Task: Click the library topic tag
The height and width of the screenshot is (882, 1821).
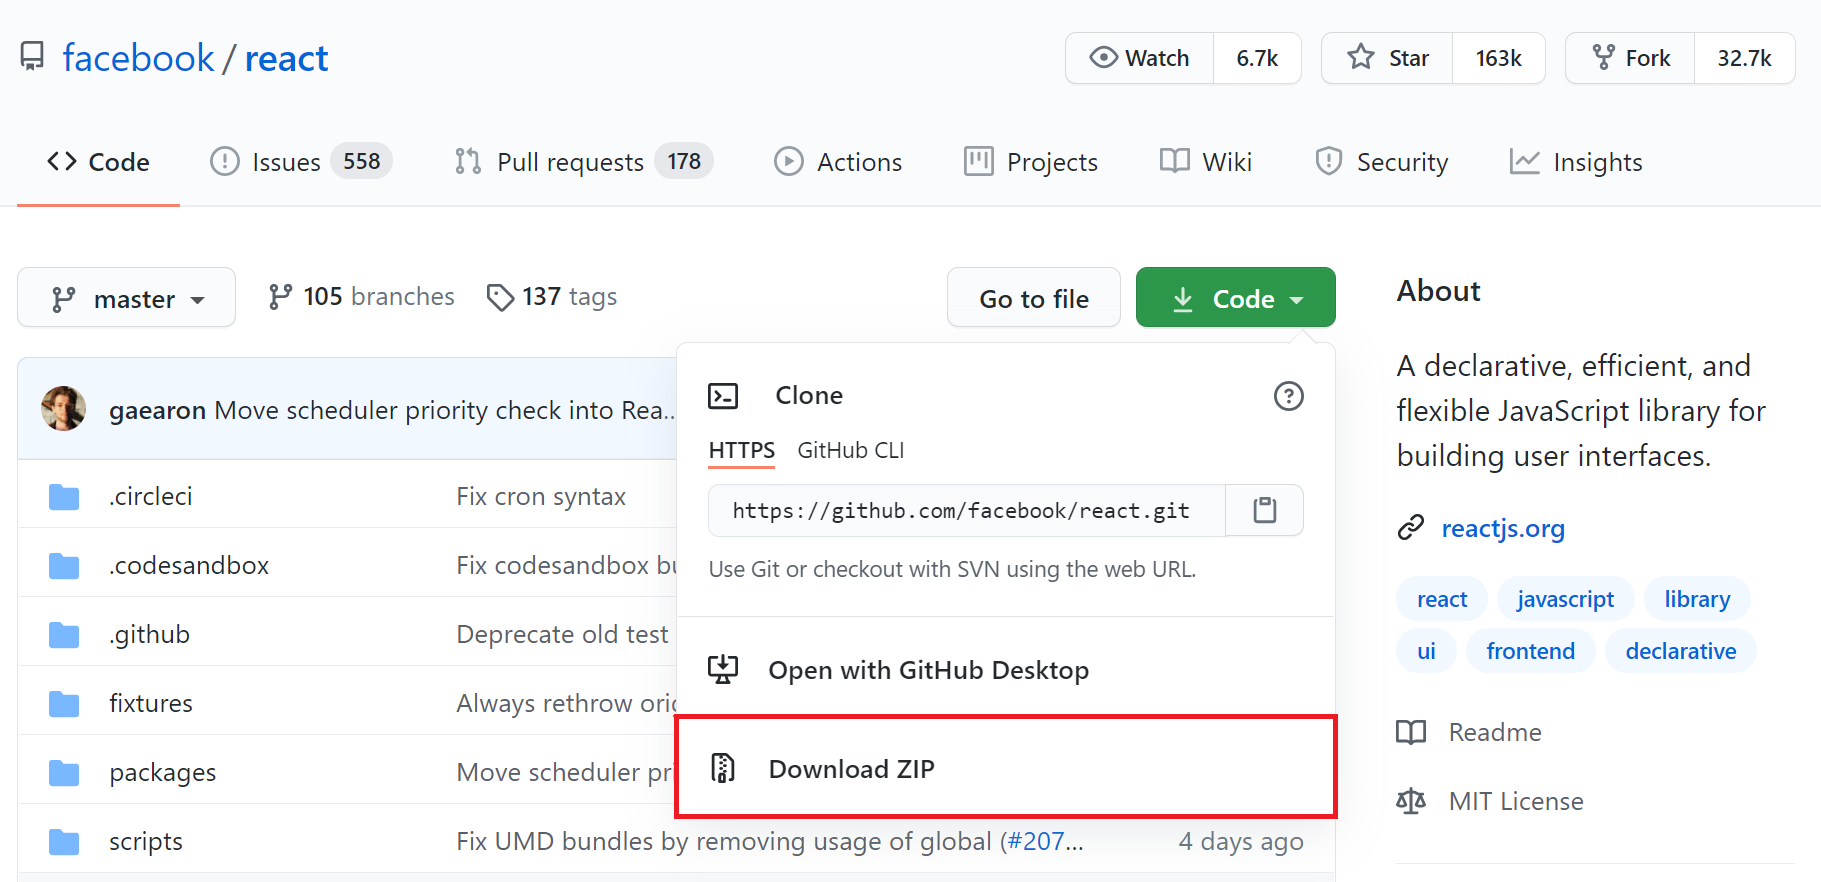Action: 1697,599
